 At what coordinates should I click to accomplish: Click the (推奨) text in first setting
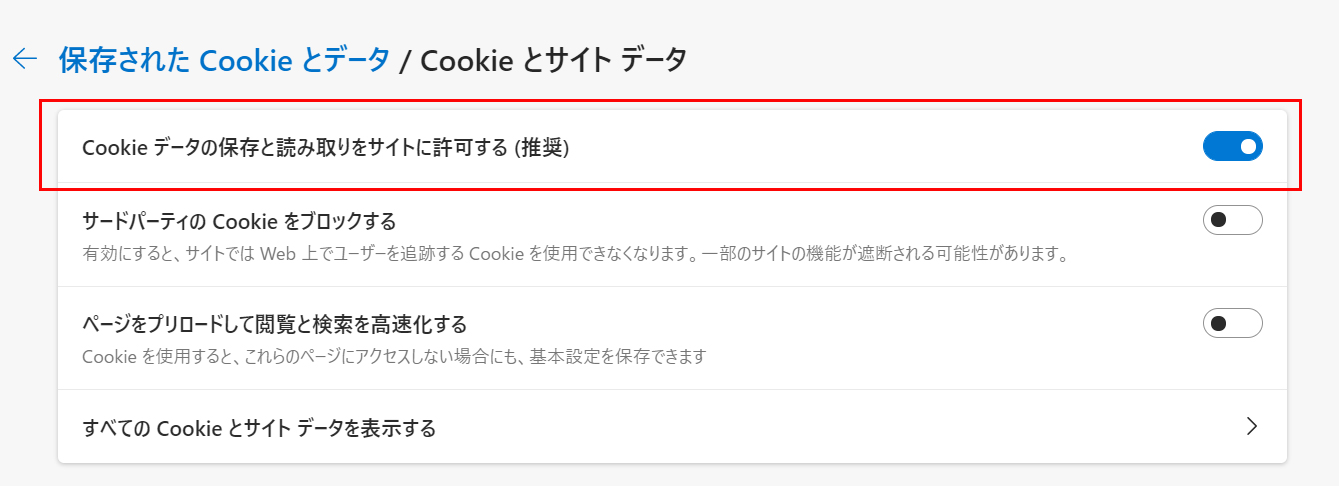click(x=541, y=148)
